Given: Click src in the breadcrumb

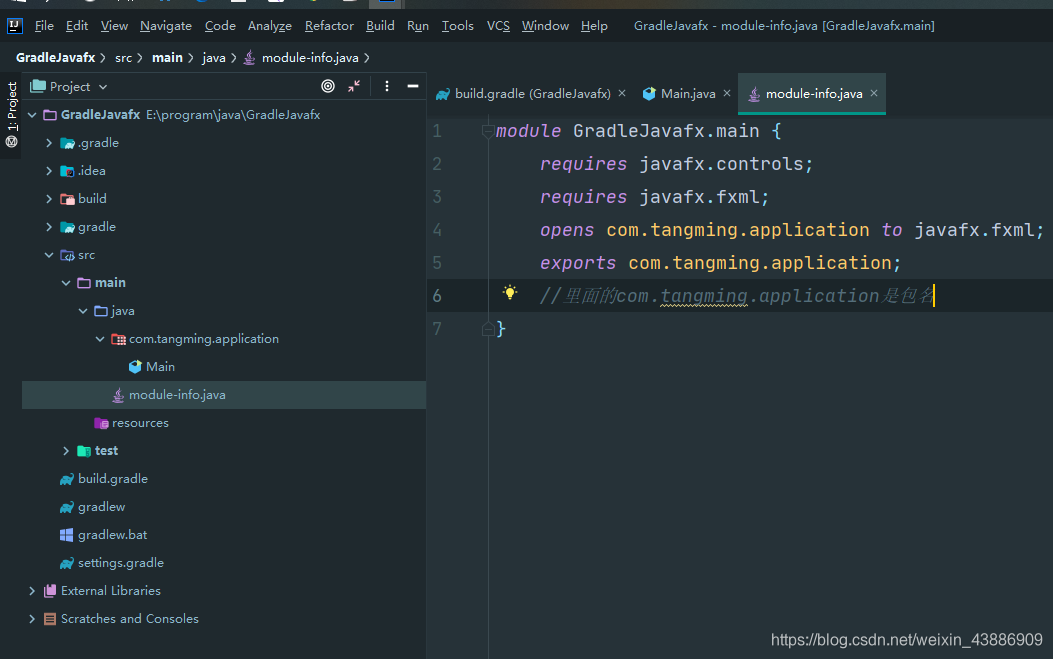Looking at the screenshot, I should 124,58.
